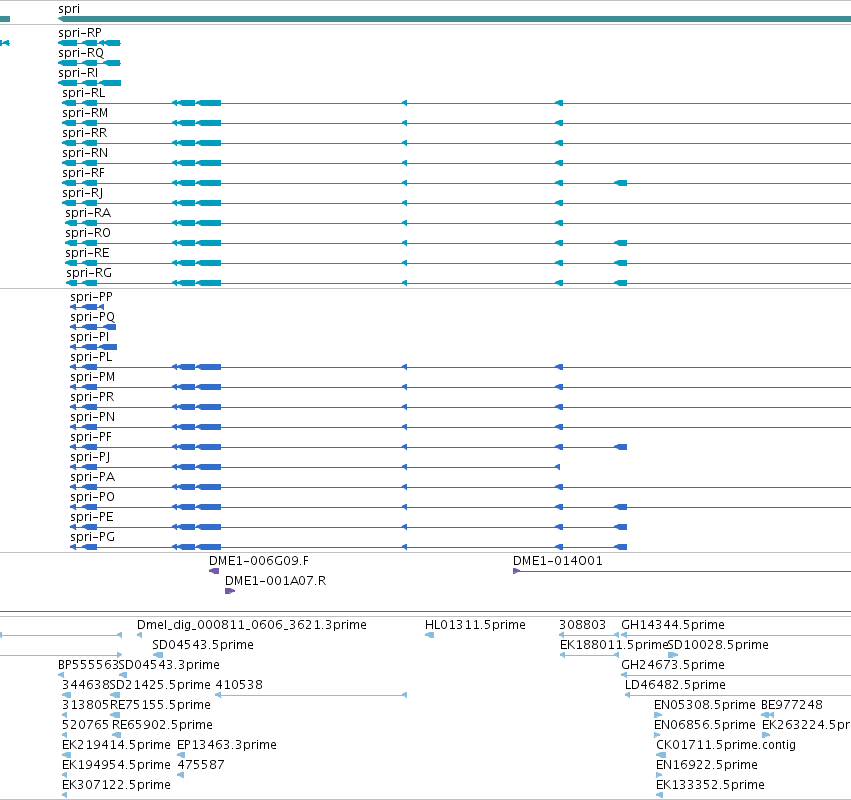Image resolution: width=851 pixels, height=800 pixels.
Task: Click the HL01311.5prime EST label
Action: pyautogui.click(x=475, y=625)
